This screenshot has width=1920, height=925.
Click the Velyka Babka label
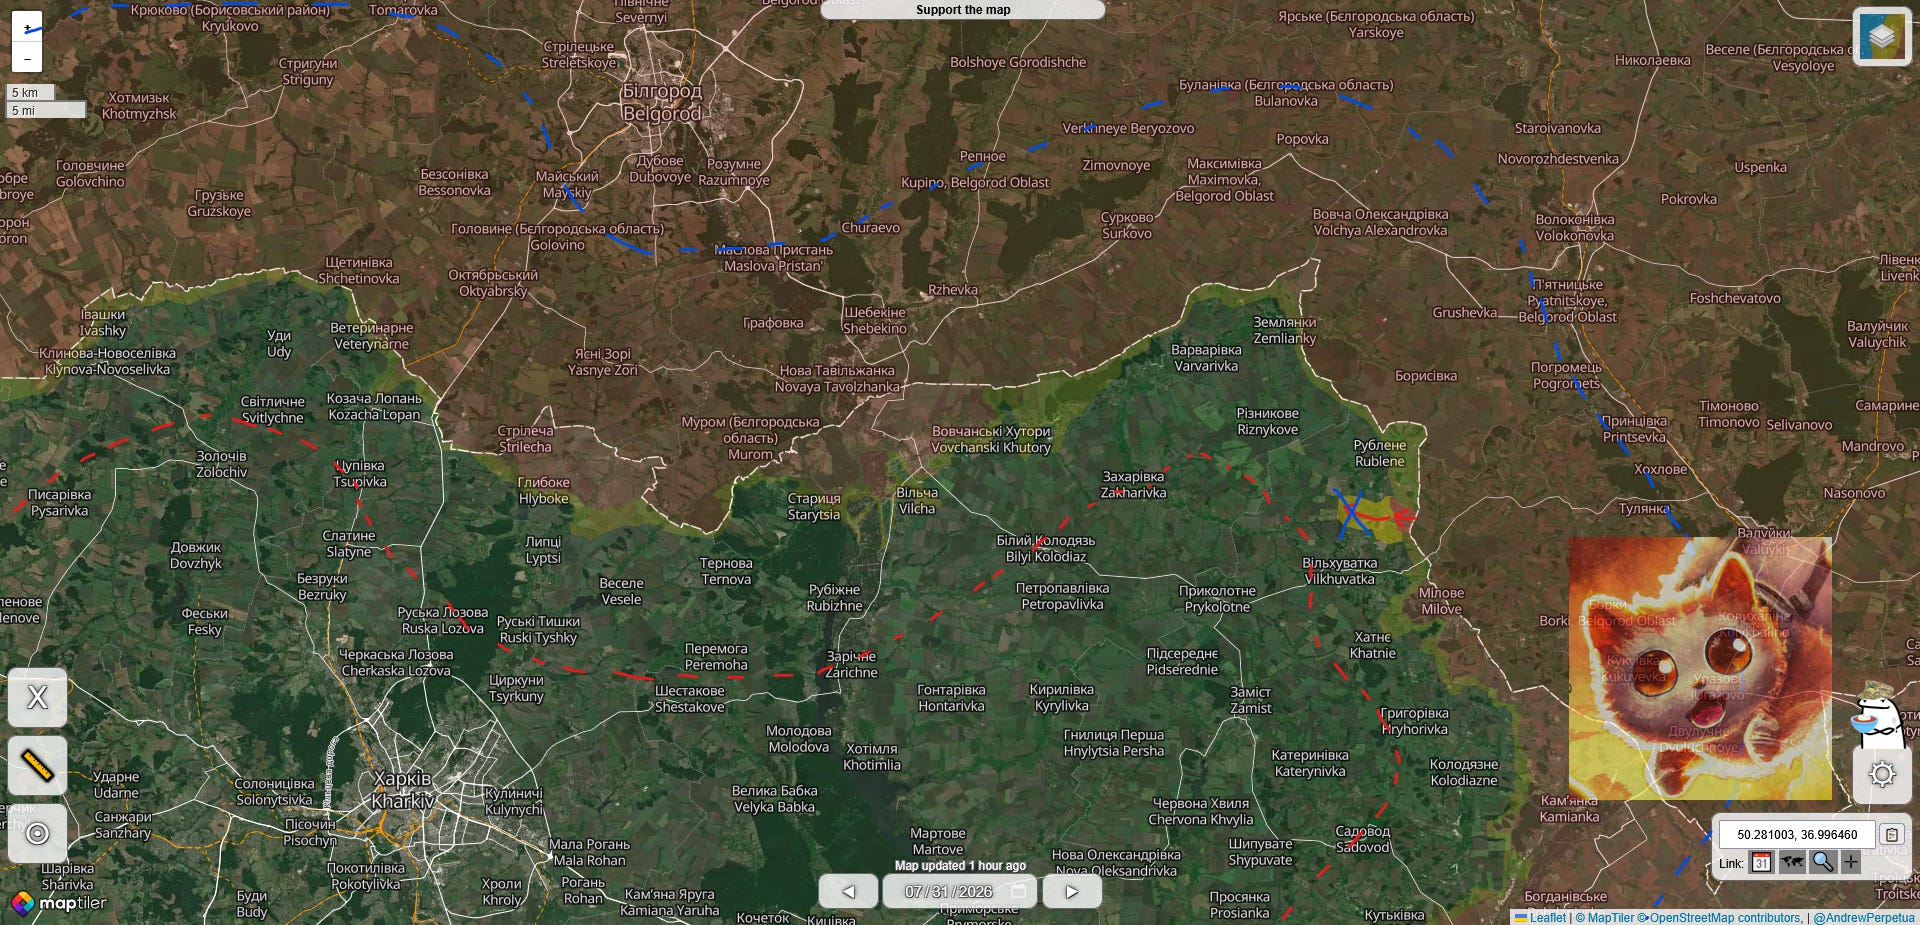pos(774,799)
